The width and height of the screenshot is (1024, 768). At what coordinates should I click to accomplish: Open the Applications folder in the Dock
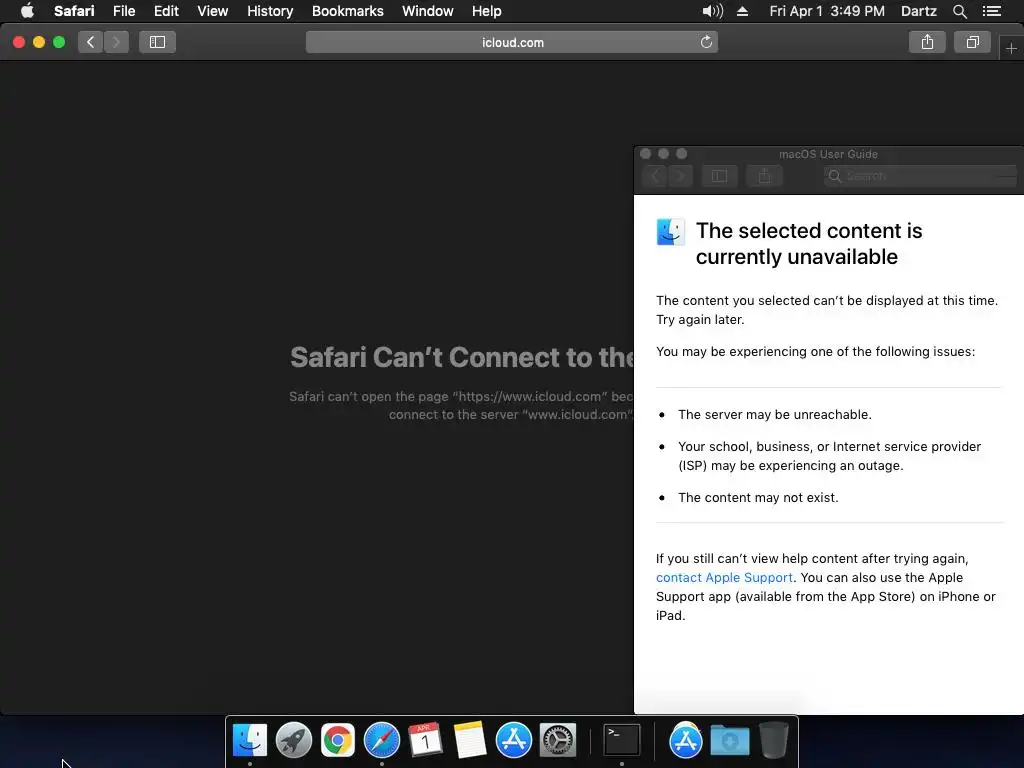[685, 741]
